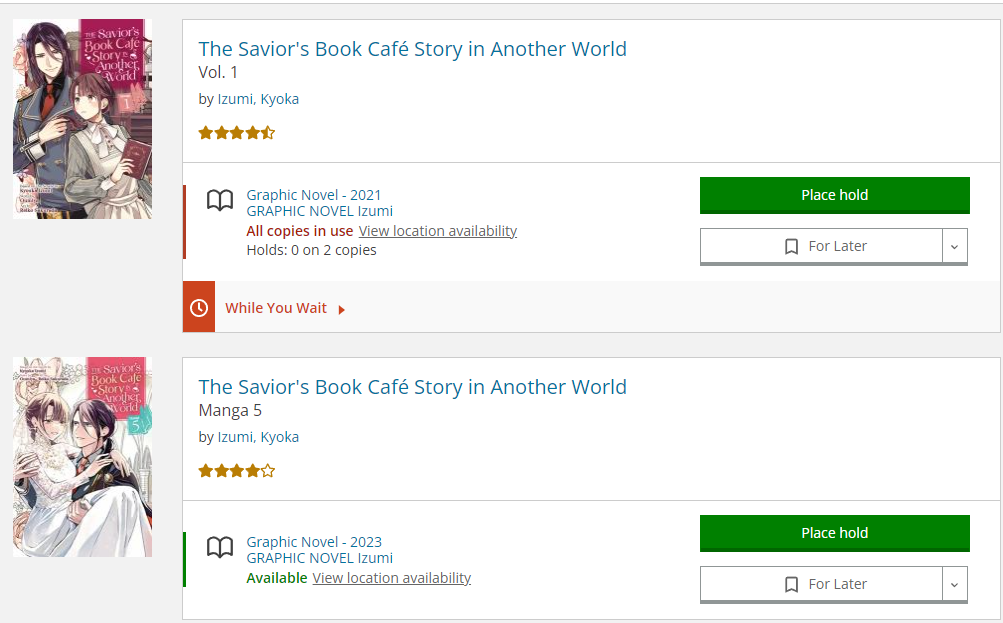Click the star rating for Vol. 1
This screenshot has height=623, width=1003.
coord(237,132)
